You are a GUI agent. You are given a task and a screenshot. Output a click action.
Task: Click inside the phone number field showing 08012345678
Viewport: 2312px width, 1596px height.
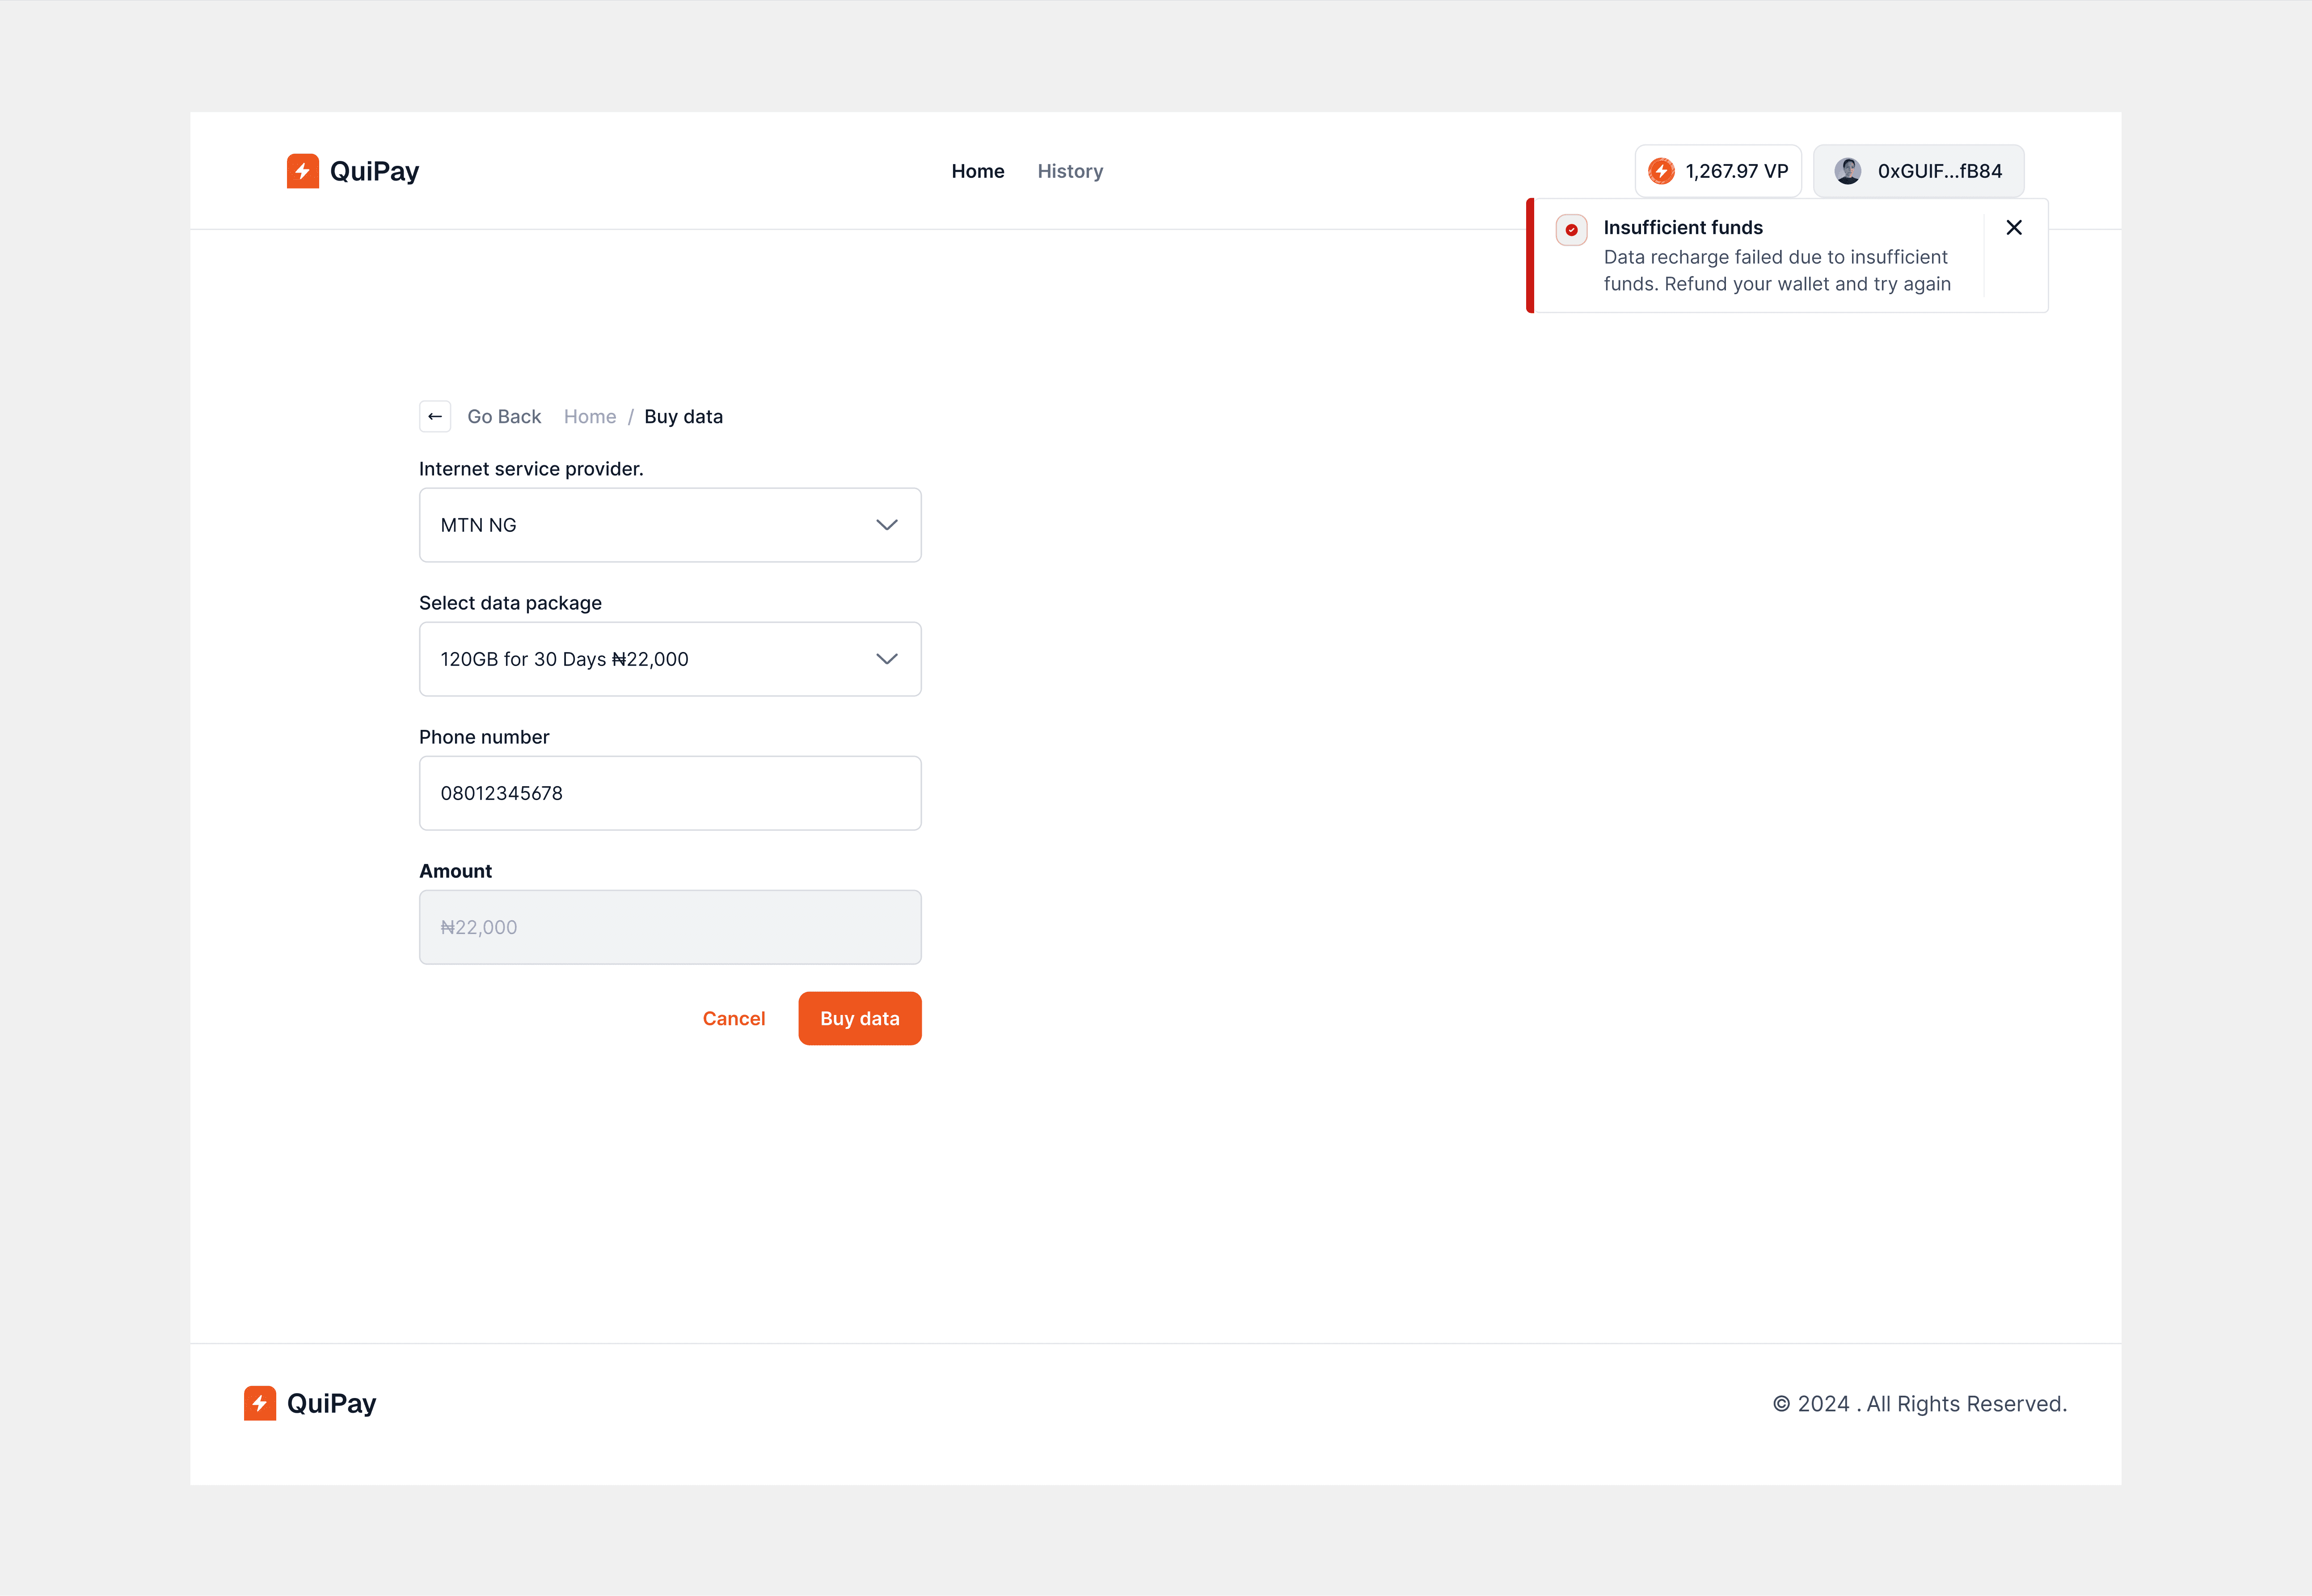[670, 793]
